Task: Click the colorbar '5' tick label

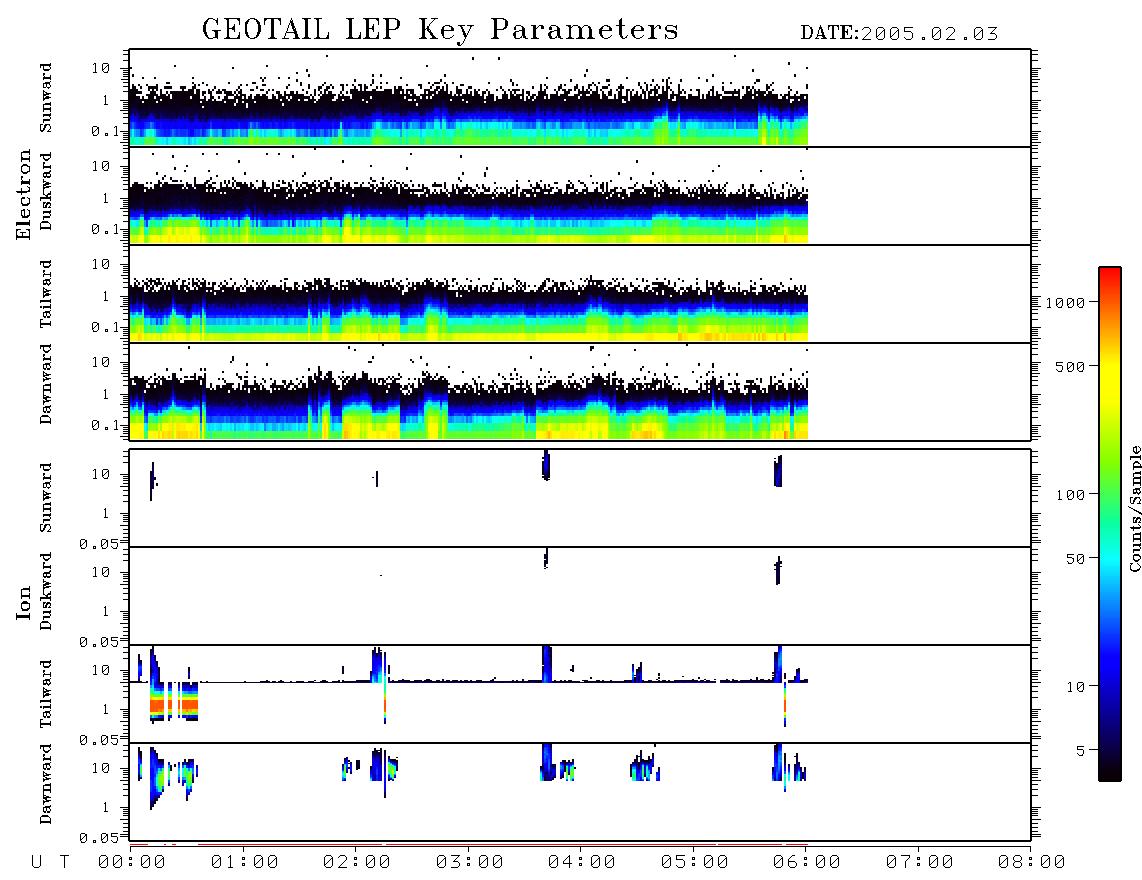Action: [x=1081, y=750]
